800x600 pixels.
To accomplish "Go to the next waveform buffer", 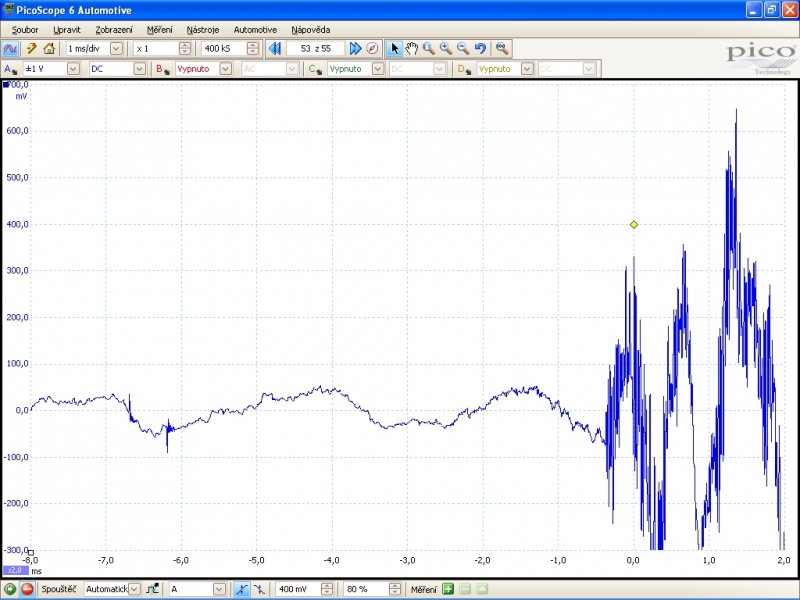I will [x=355, y=48].
